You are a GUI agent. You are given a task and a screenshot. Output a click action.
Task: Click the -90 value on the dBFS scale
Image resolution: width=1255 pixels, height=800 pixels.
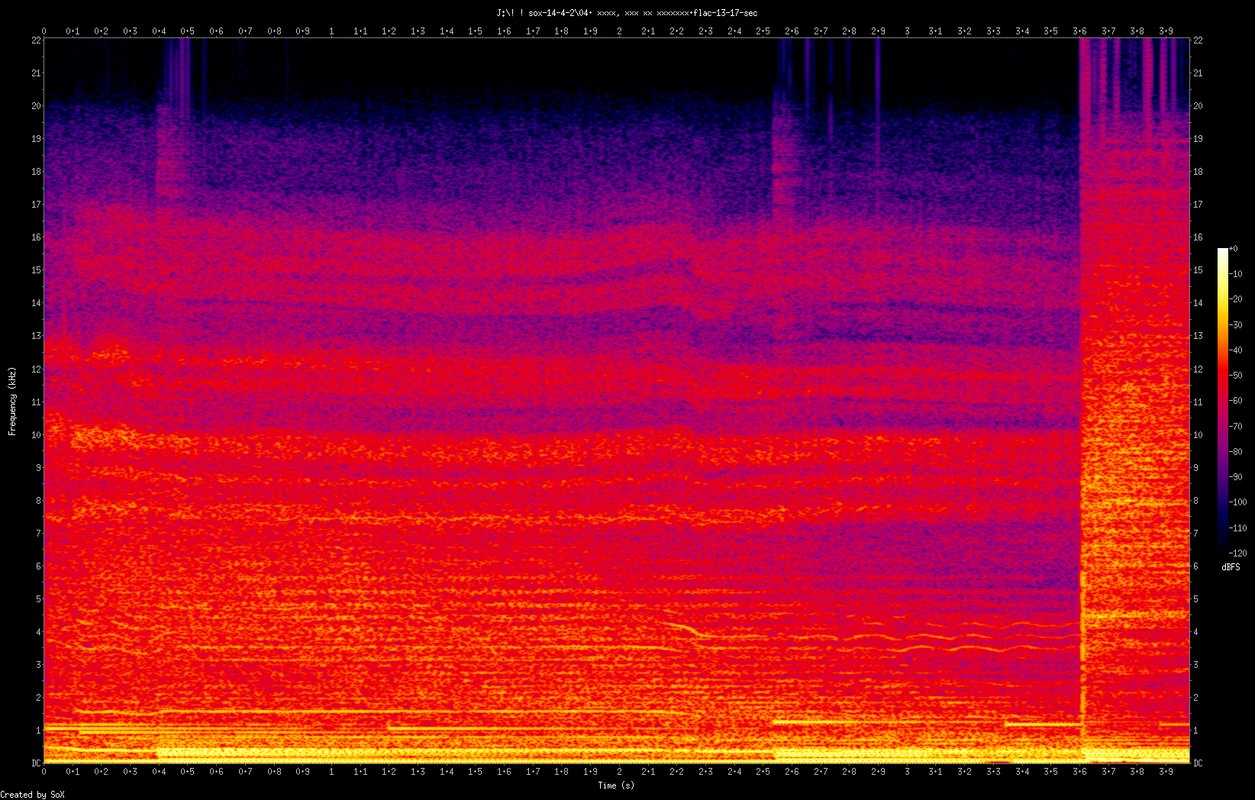click(x=1236, y=477)
